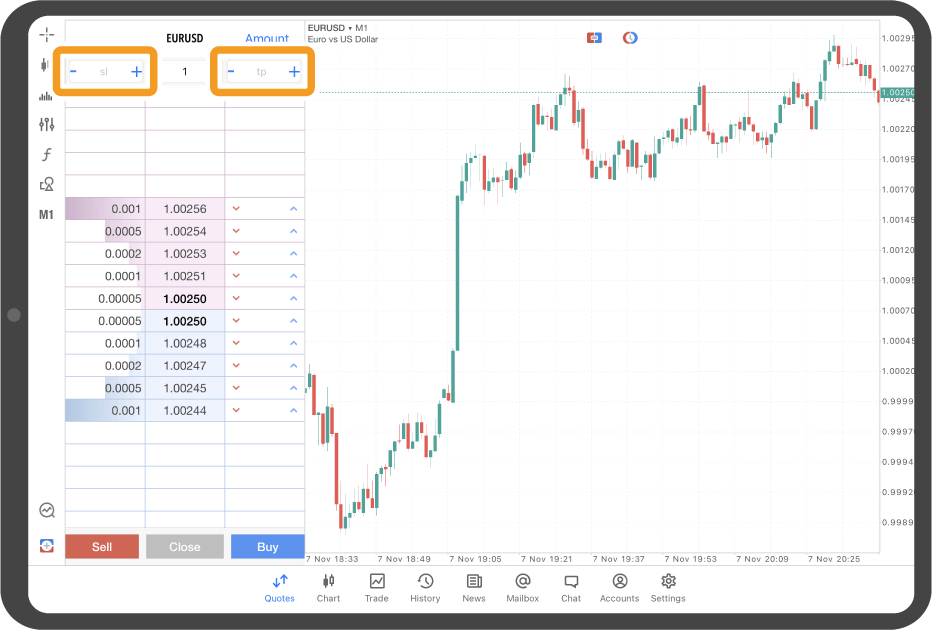Open the indicators f icon

pyautogui.click(x=46, y=155)
